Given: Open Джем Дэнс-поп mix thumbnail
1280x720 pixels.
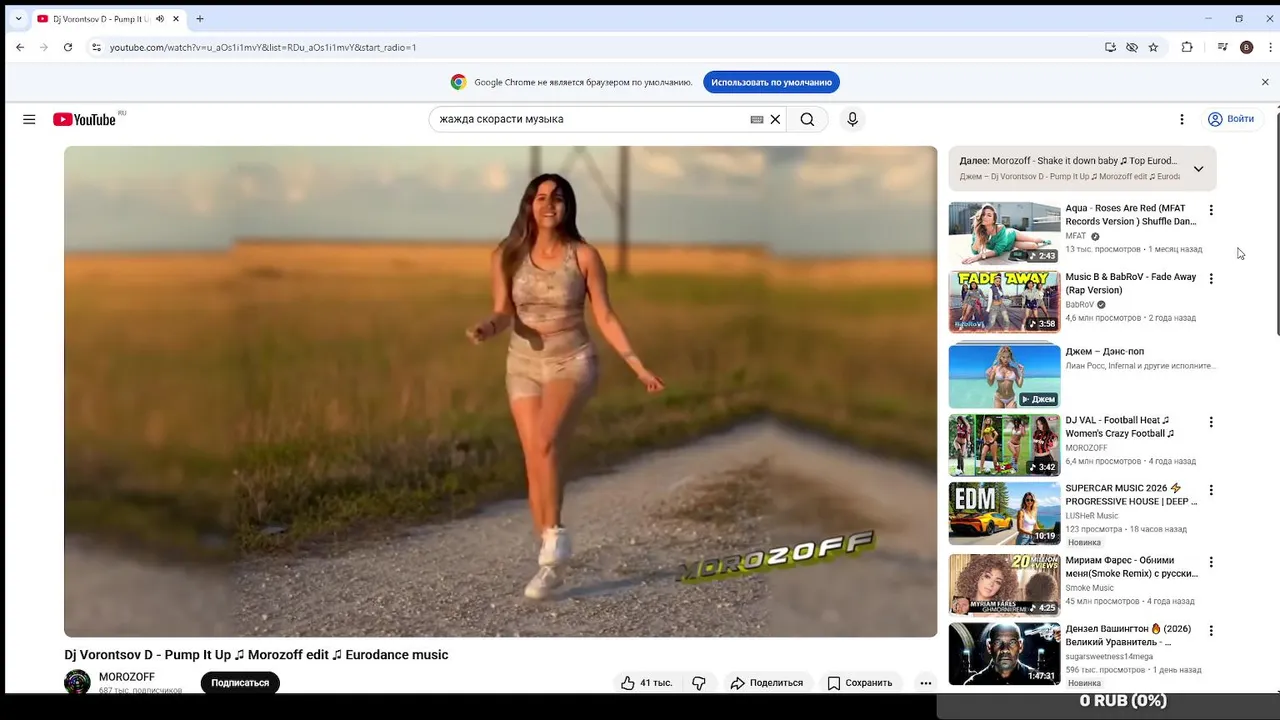Looking at the screenshot, I should point(1004,376).
